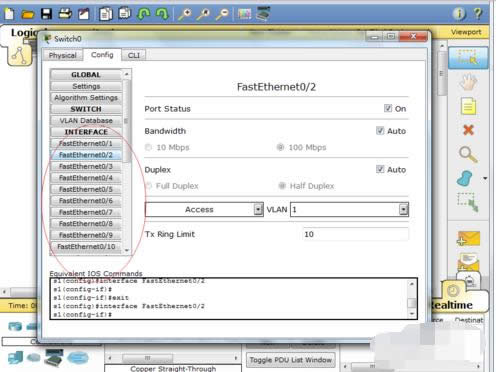Click the Undo green arrow icon
This screenshot has height=372, width=496.
[144, 14]
